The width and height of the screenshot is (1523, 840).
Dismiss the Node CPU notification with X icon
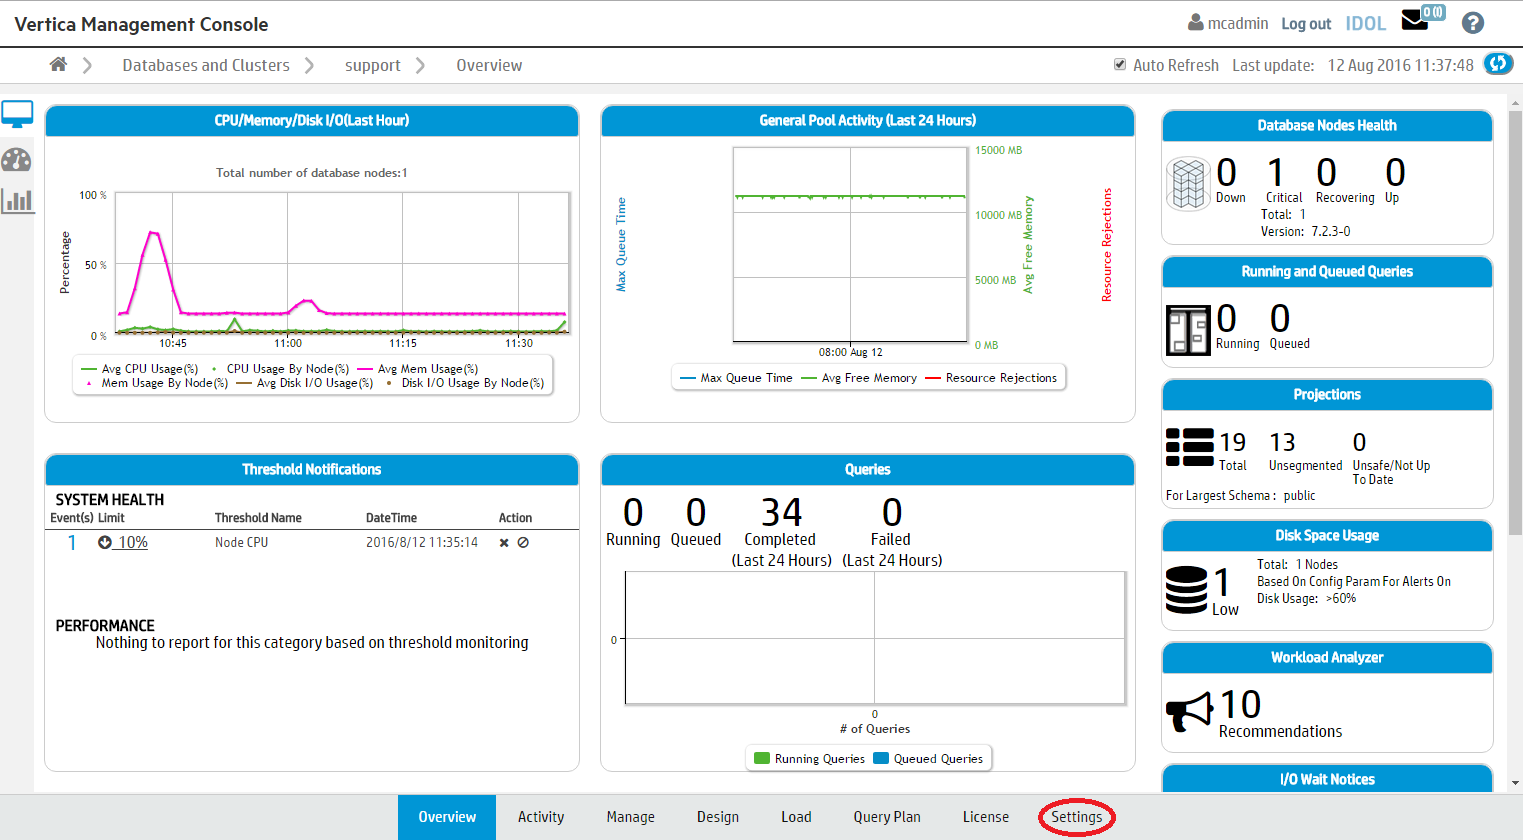[x=504, y=543]
